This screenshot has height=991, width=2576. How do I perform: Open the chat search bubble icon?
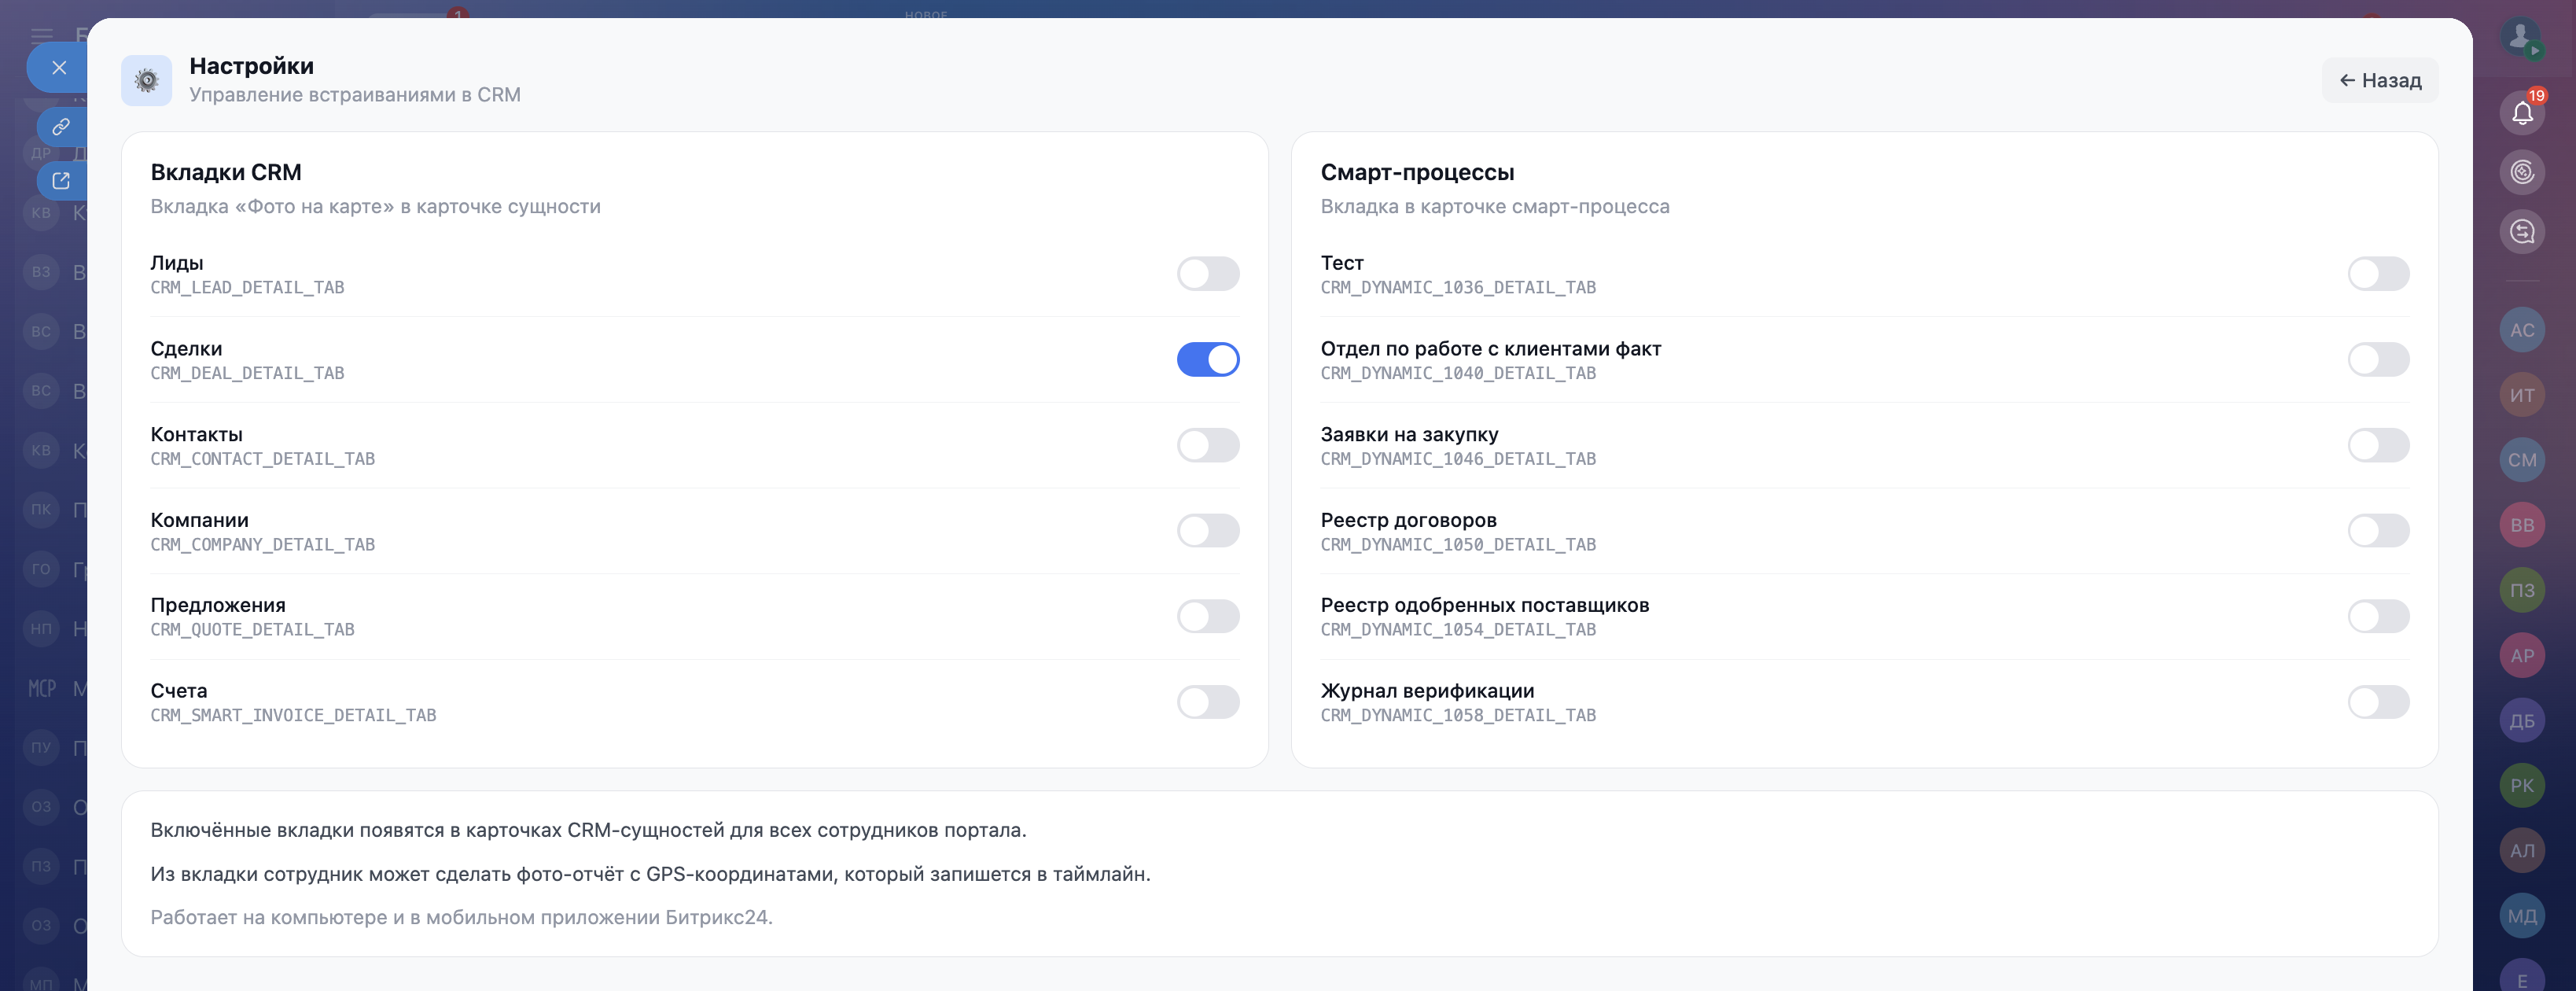coord(2522,232)
